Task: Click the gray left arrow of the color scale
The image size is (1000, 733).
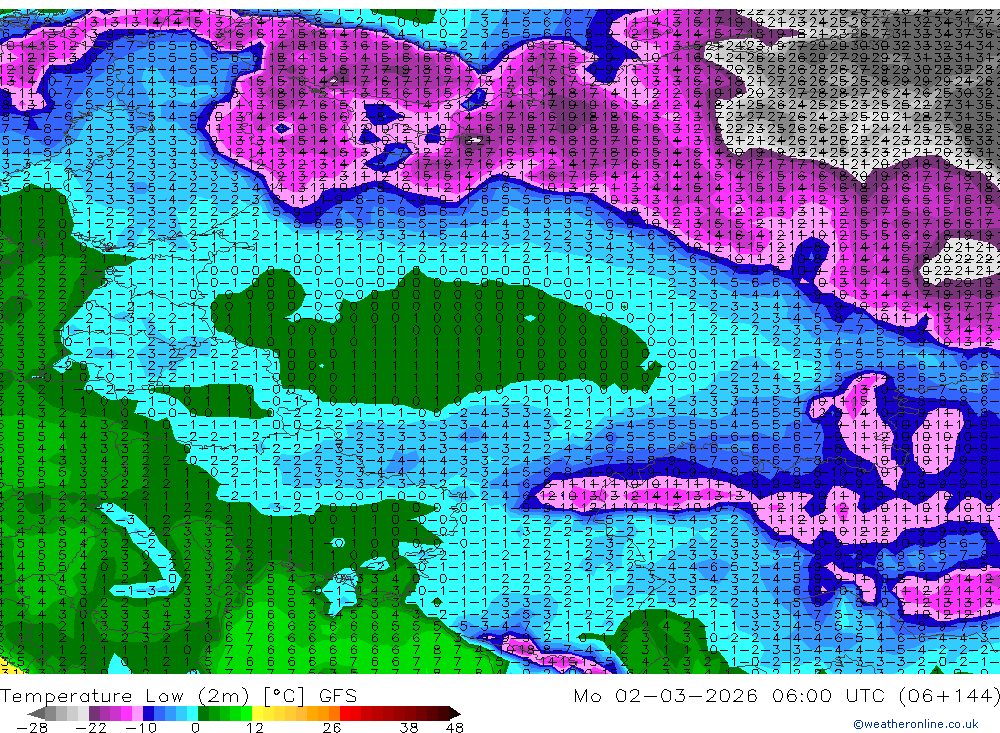Action: 37,713
